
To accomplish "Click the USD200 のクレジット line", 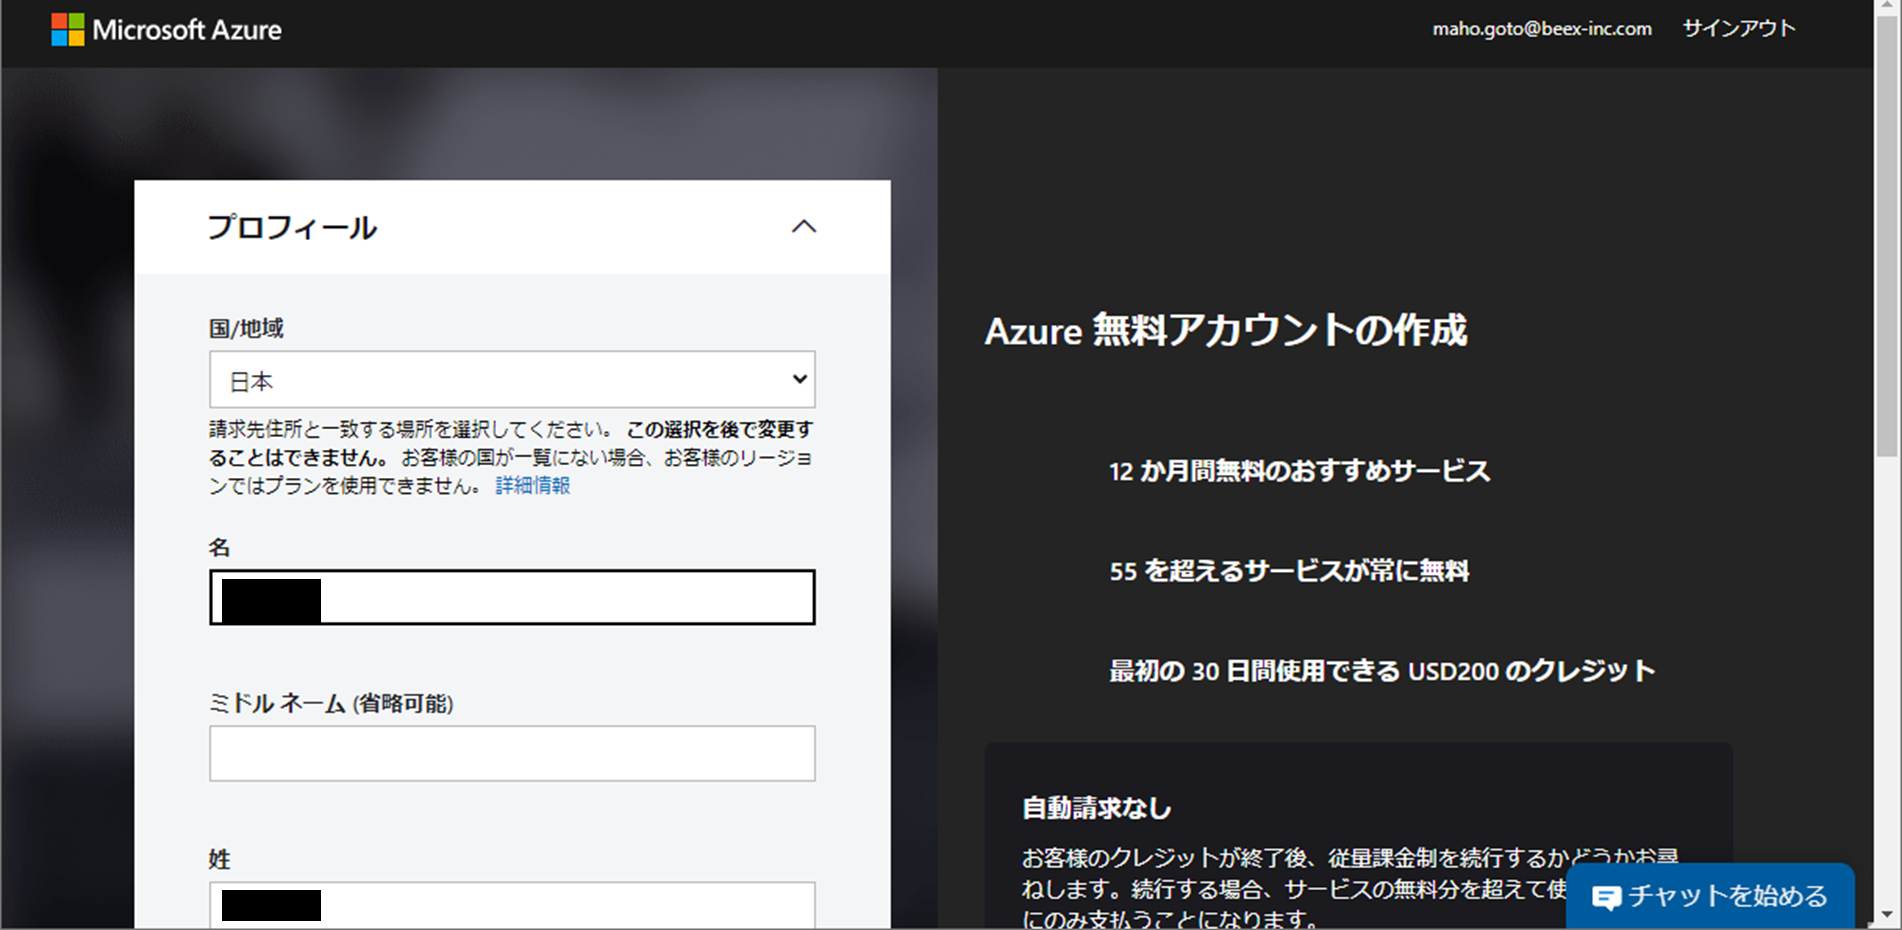I will [1382, 671].
